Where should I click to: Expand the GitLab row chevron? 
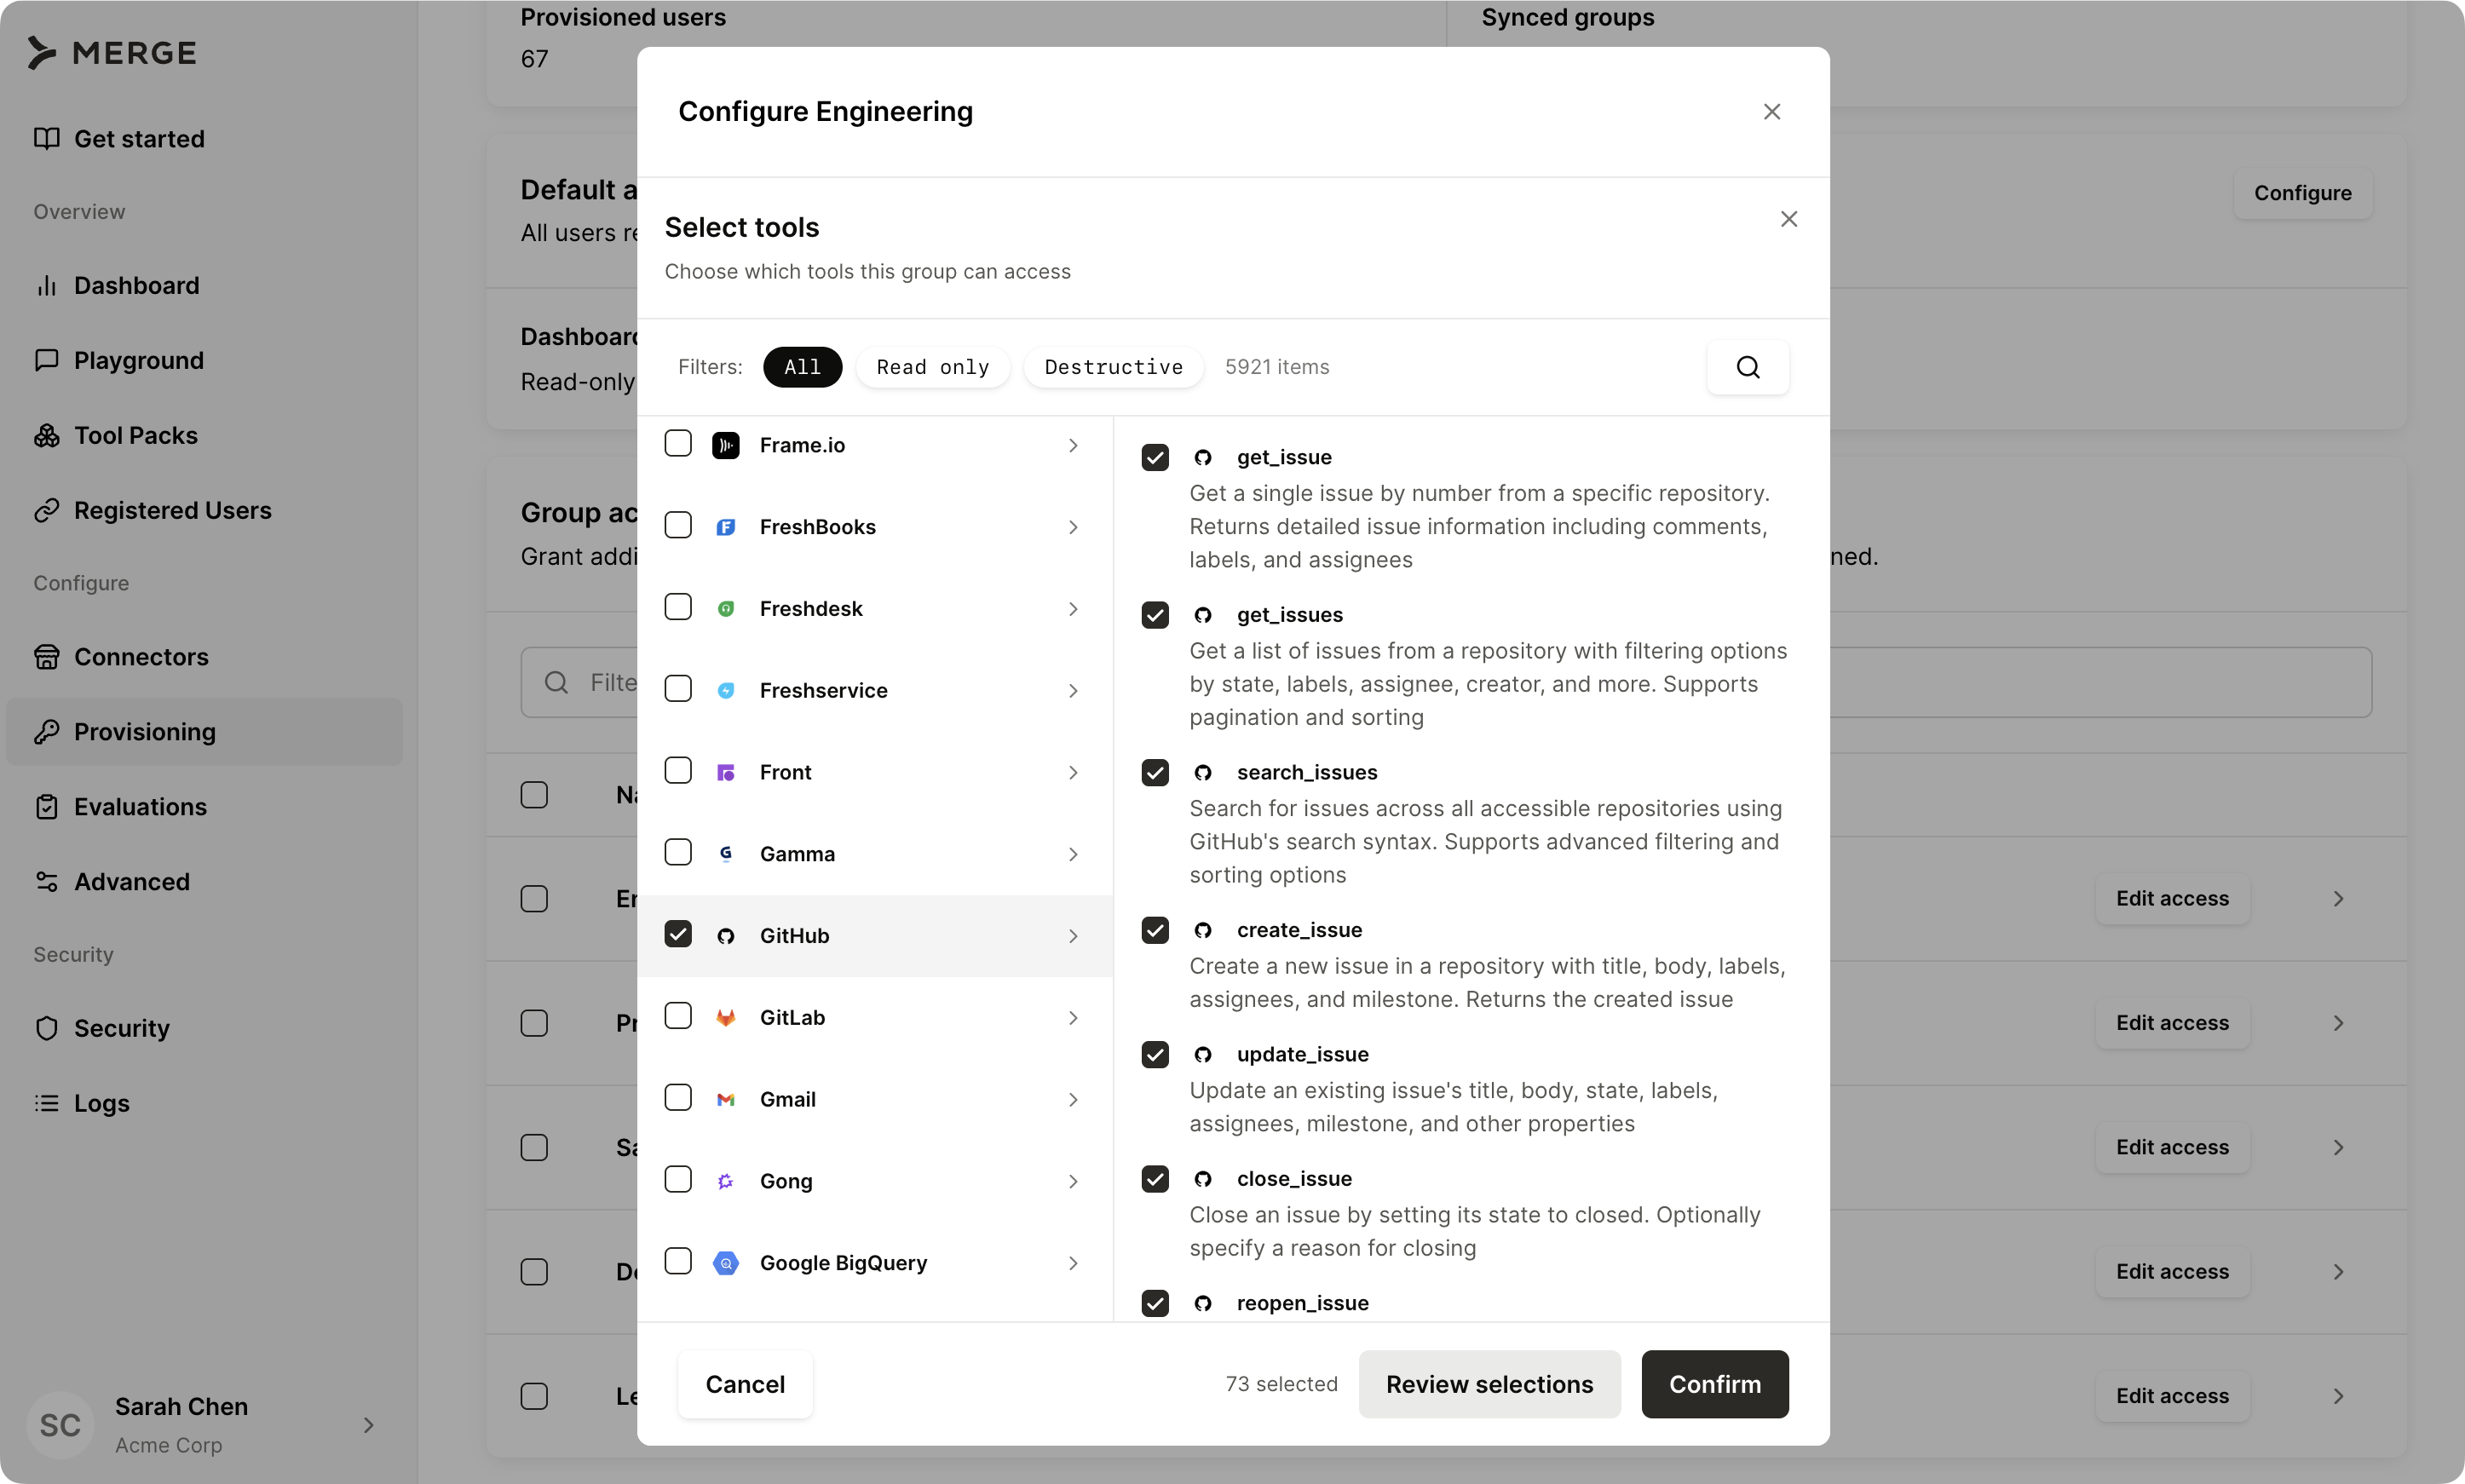(1072, 1018)
